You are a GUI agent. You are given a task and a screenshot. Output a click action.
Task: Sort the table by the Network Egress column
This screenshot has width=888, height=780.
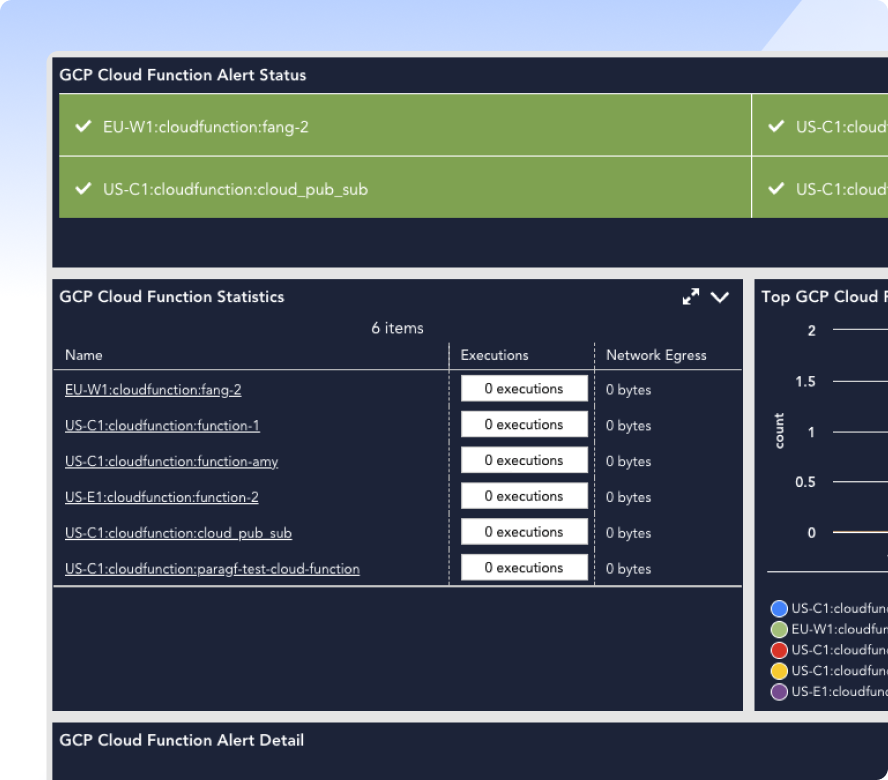click(x=656, y=355)
